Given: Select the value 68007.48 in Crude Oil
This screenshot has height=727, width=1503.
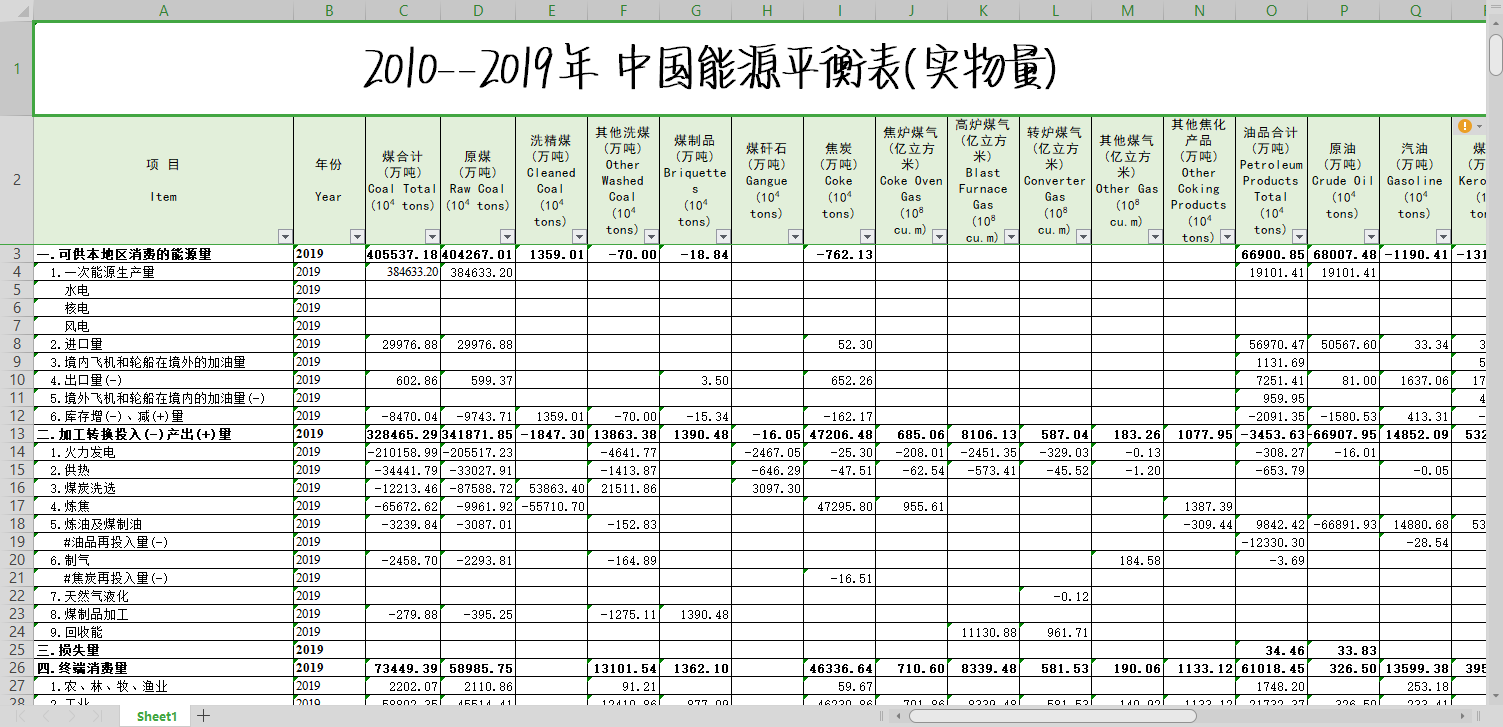Looking at the screenshot, I should [x=1343, y=254].
